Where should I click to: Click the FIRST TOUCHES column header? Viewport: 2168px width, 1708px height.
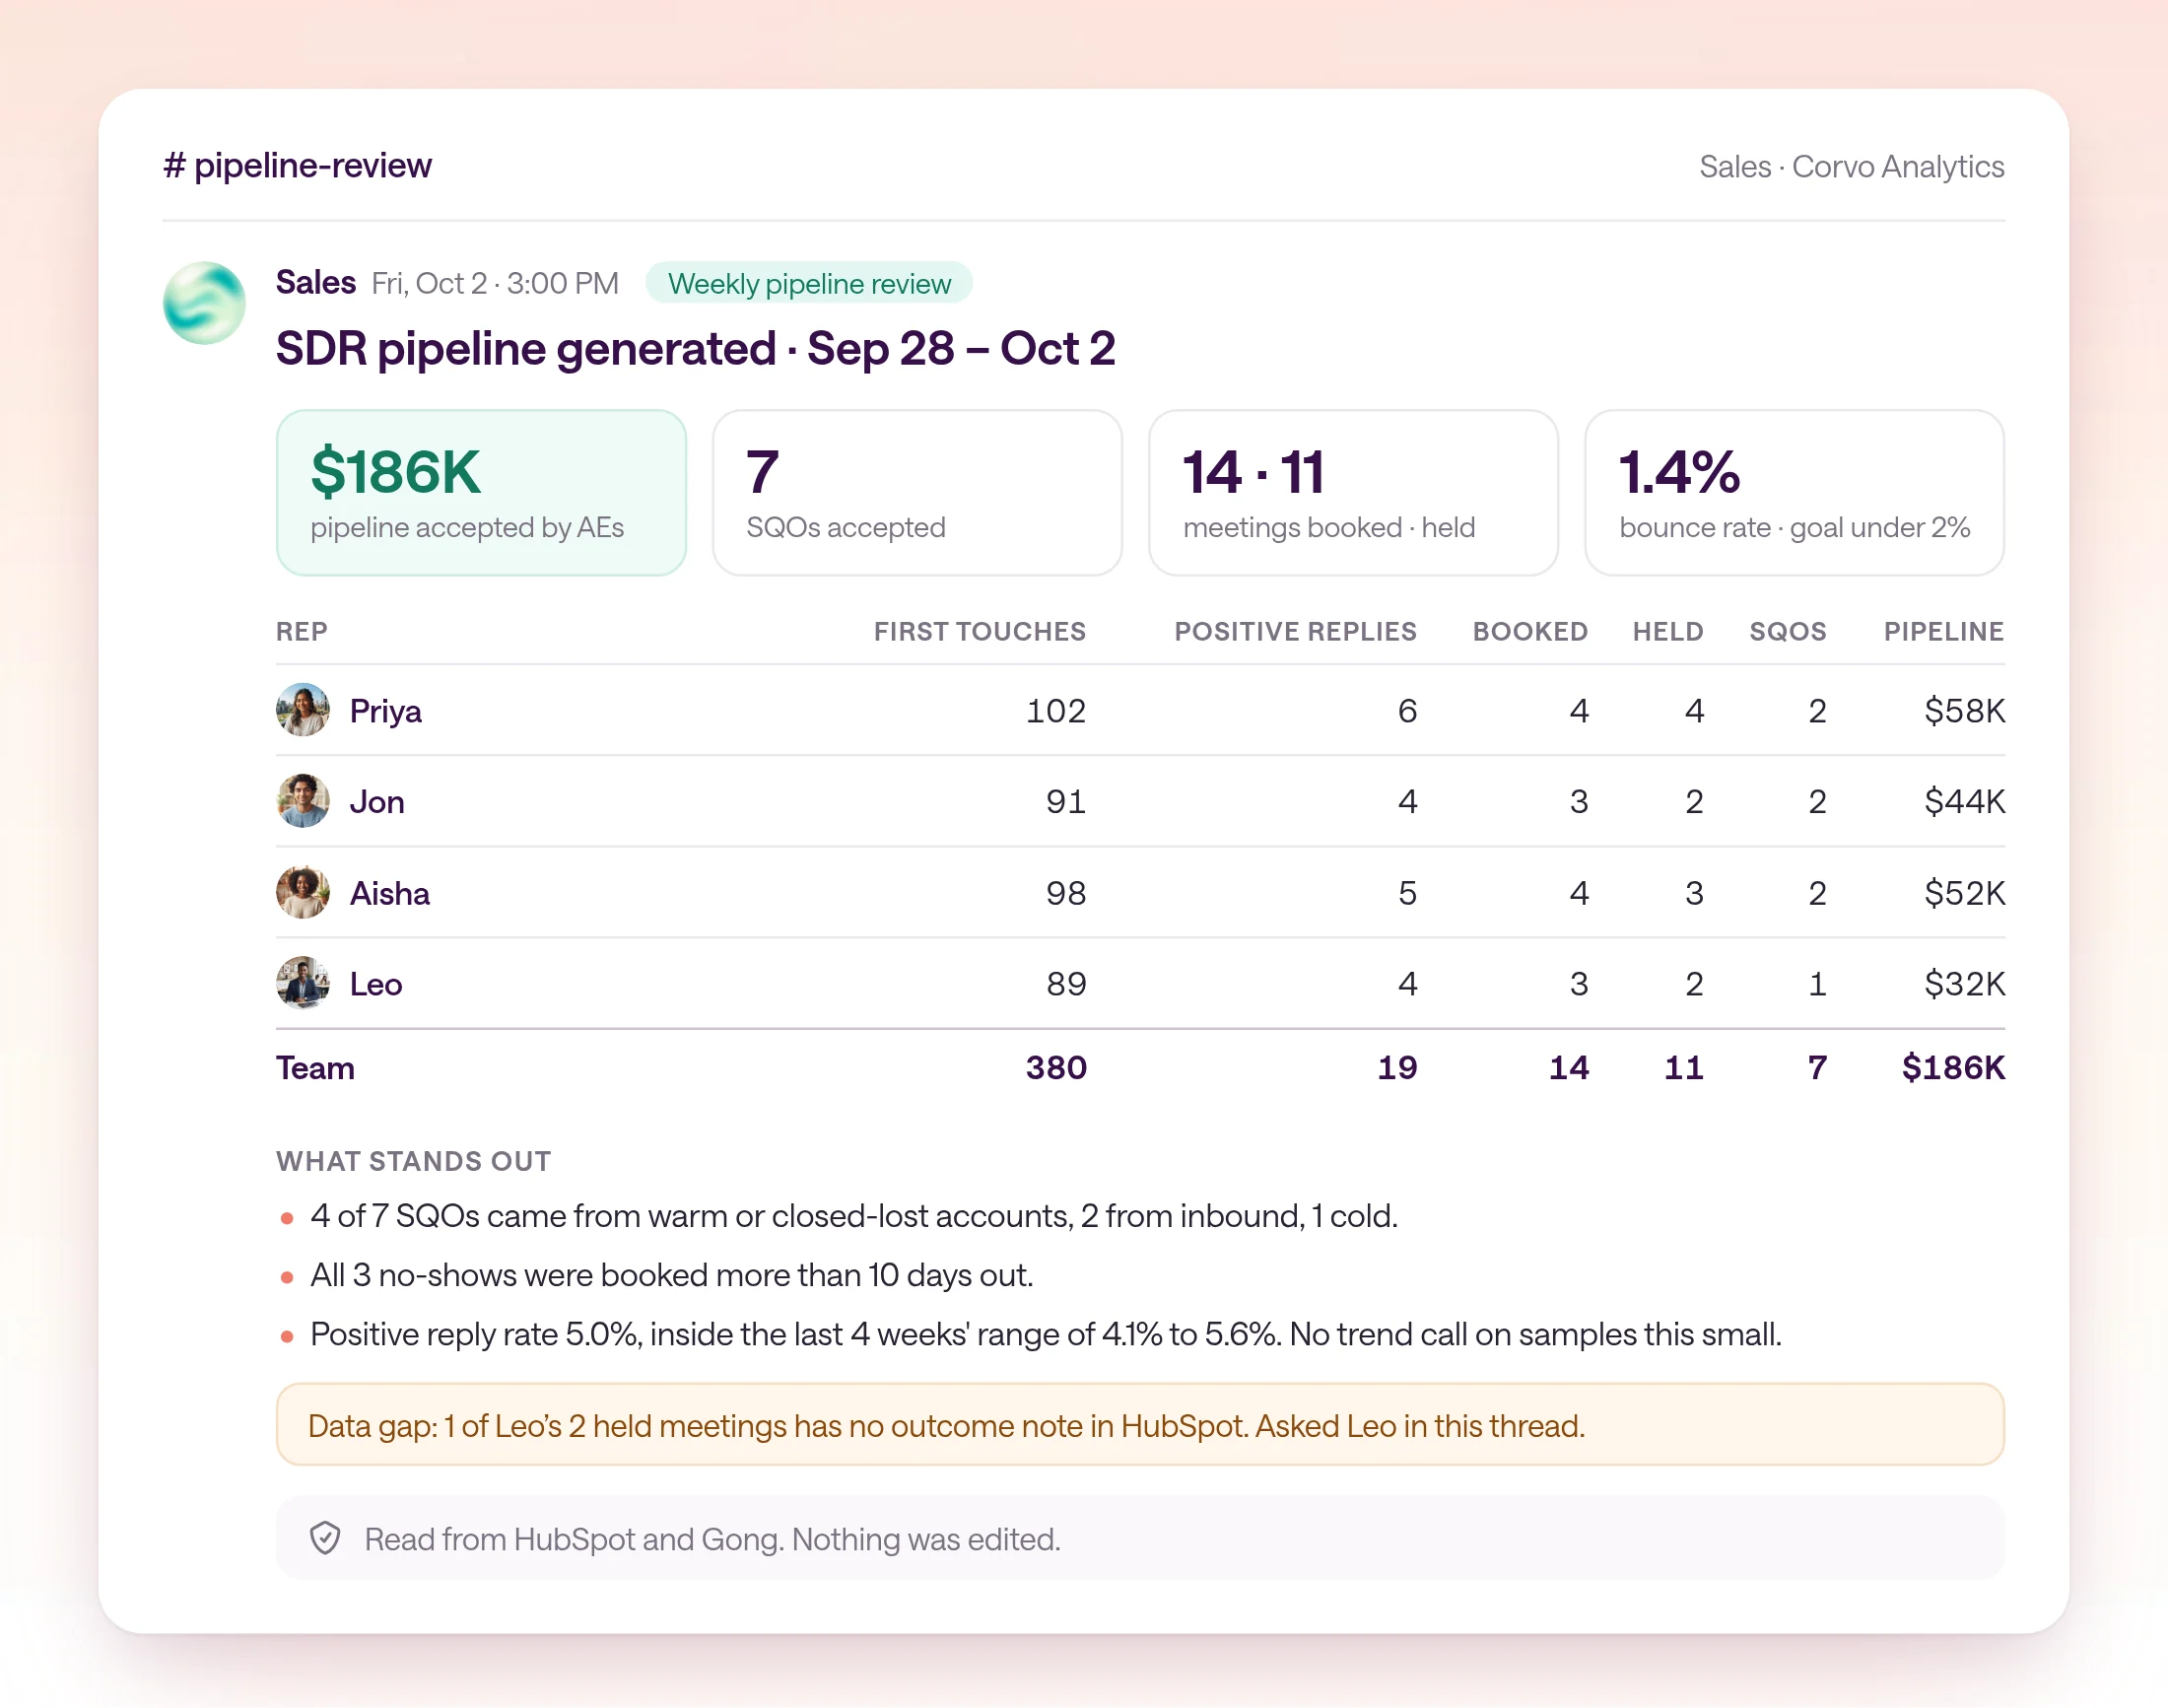tap(980, 632)
